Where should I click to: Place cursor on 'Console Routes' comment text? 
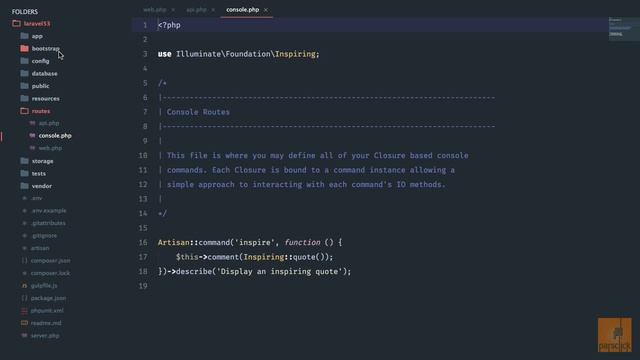[198, 112]
